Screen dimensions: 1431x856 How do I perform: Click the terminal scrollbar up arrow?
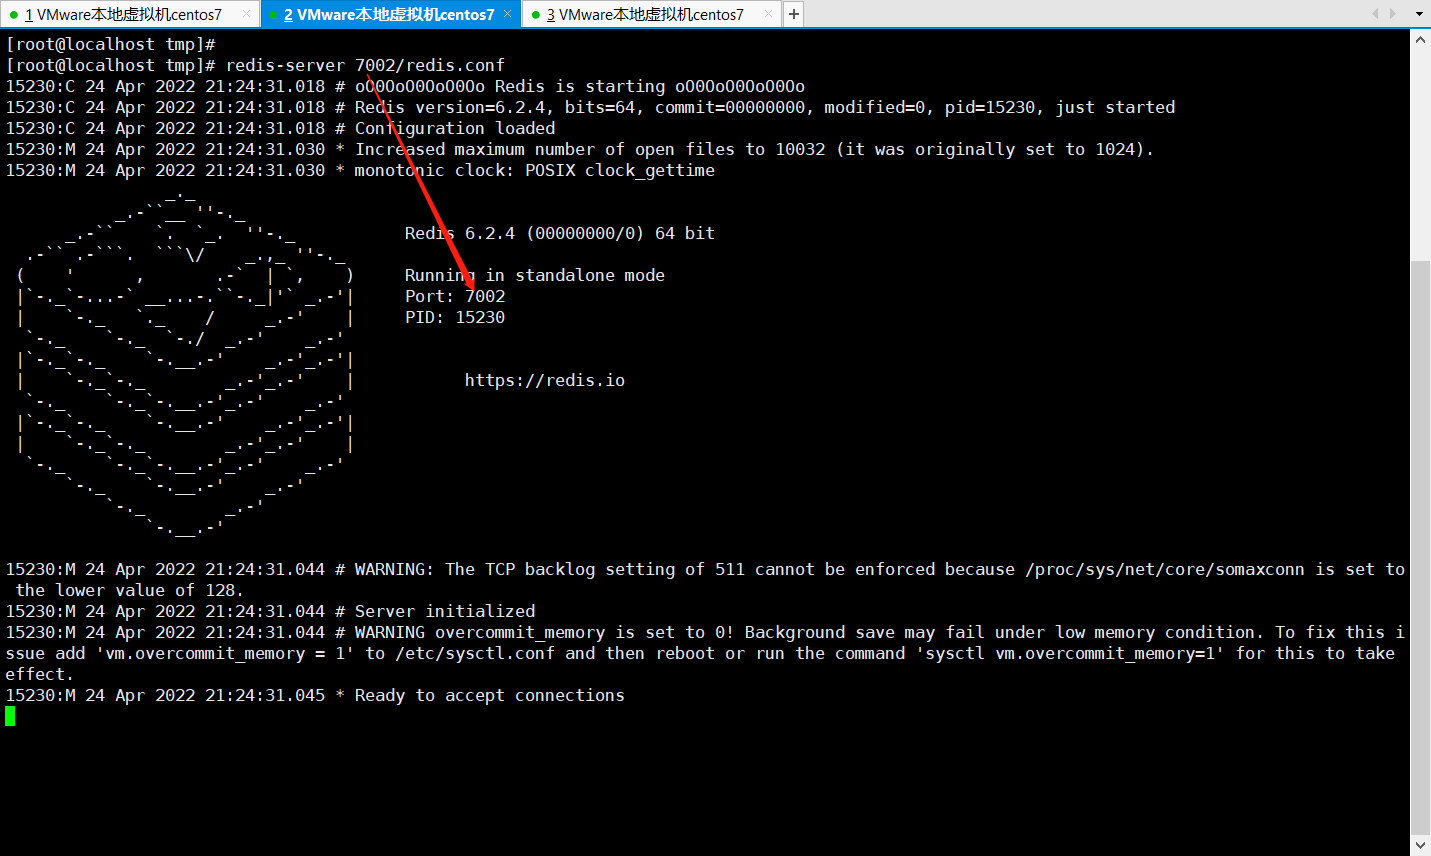coord(1420,39)
